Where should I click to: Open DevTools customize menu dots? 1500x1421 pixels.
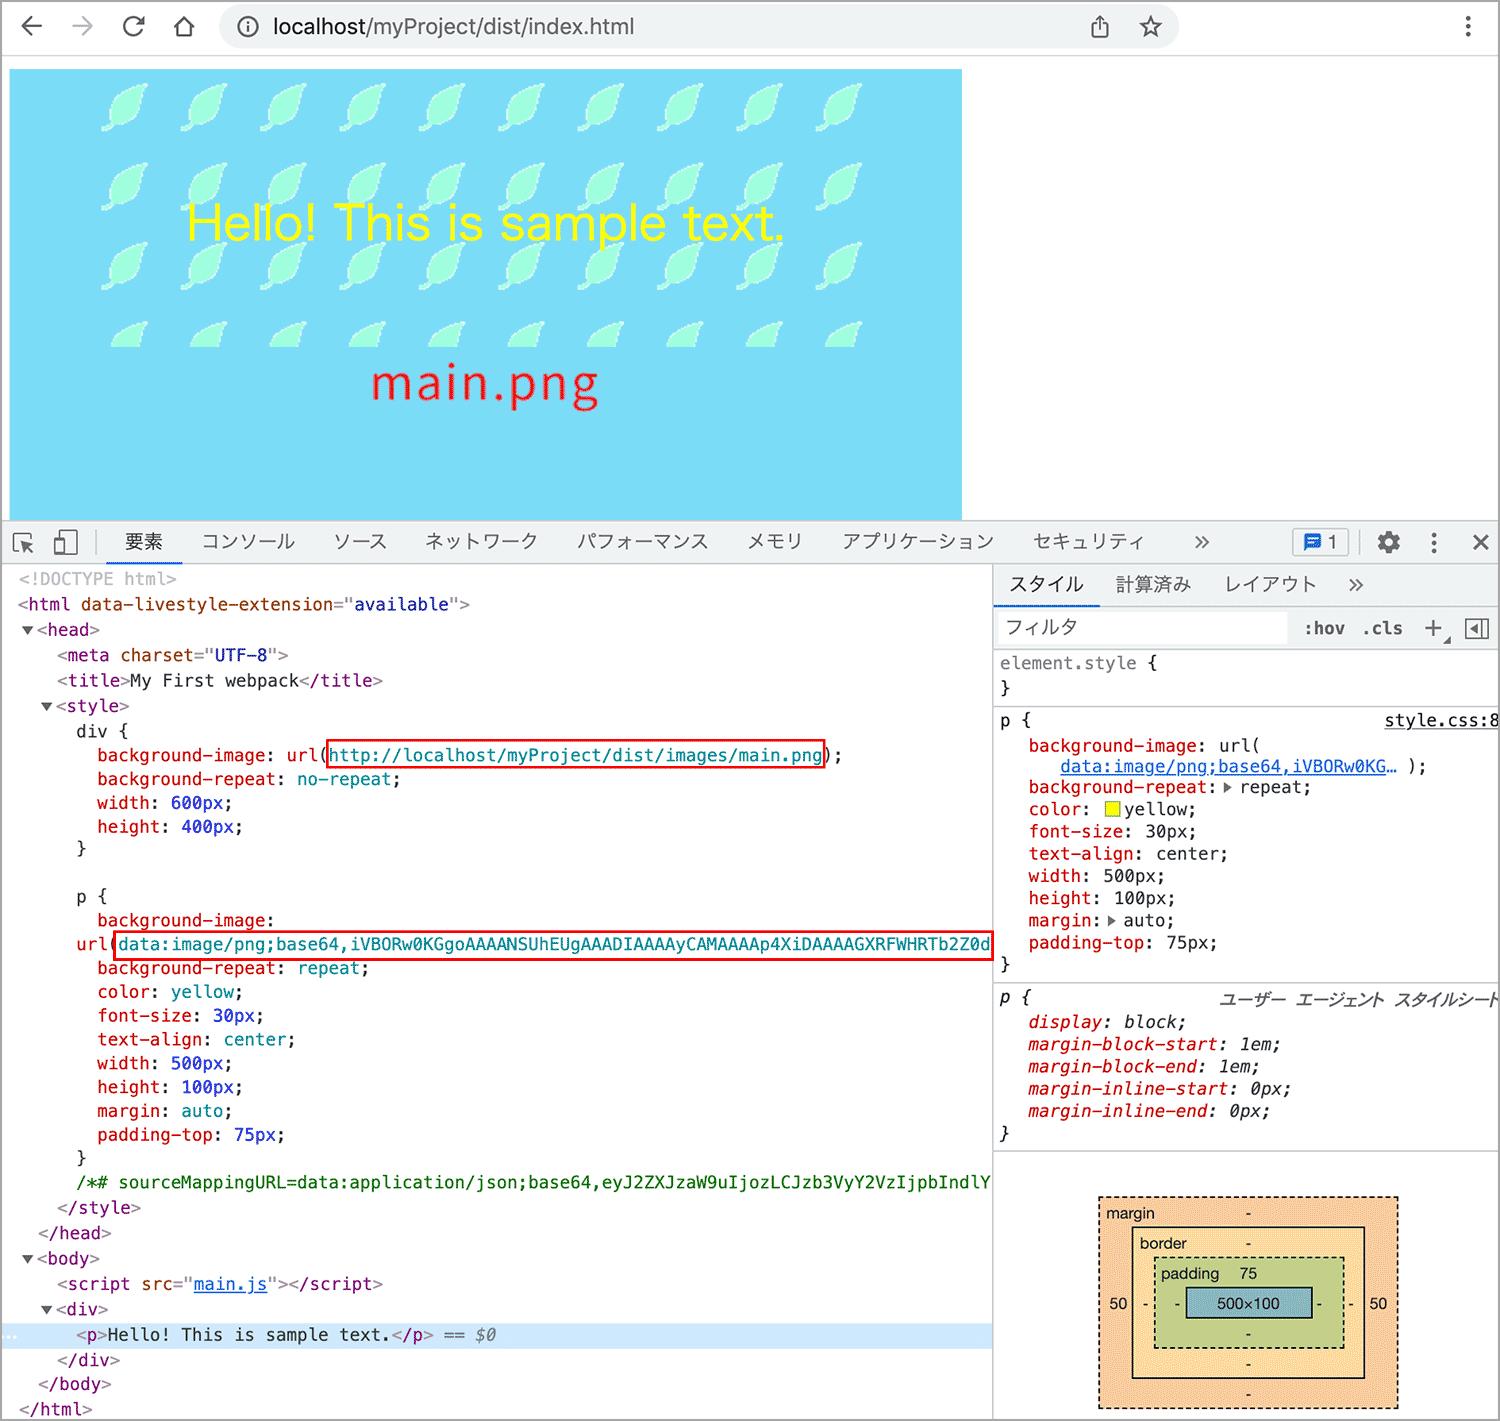[1434, 542]
